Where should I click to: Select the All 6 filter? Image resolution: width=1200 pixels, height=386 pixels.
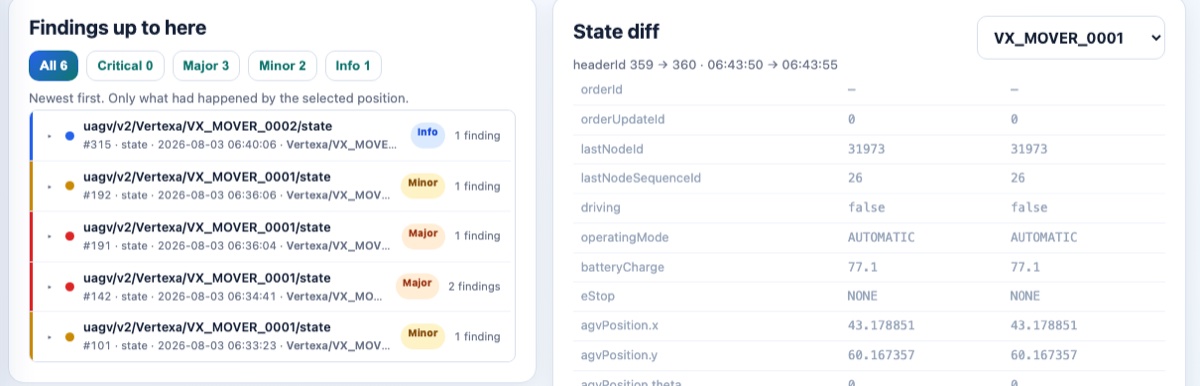tap(54, 66)
